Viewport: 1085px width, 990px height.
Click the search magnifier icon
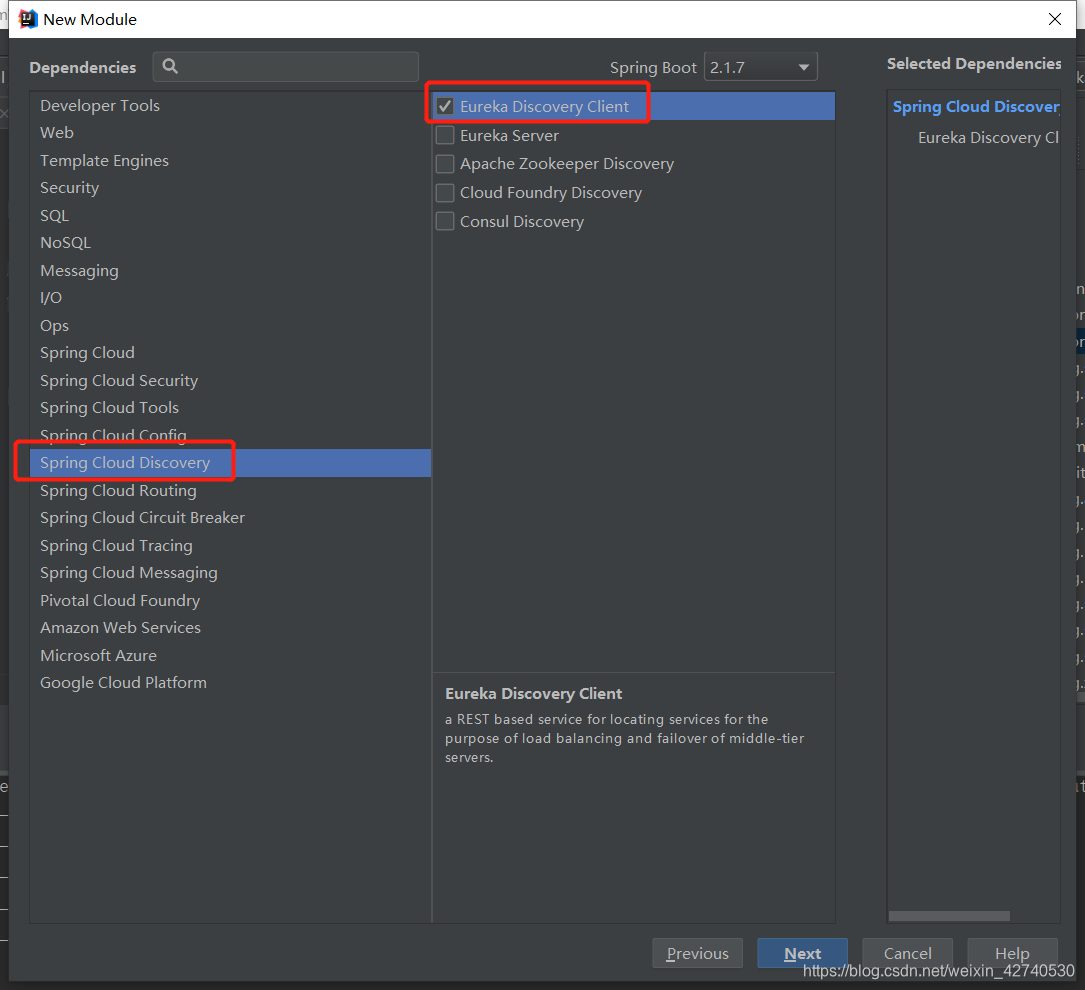pos(170,66)
